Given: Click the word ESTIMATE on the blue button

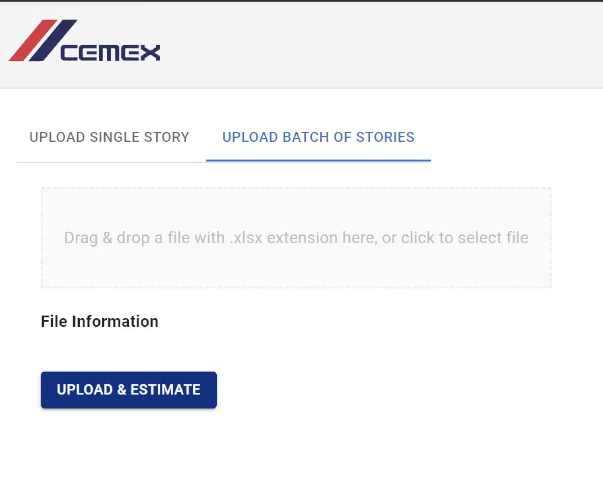Looking at the screenshot, I should pyautogui.click(x=165, y=390).
